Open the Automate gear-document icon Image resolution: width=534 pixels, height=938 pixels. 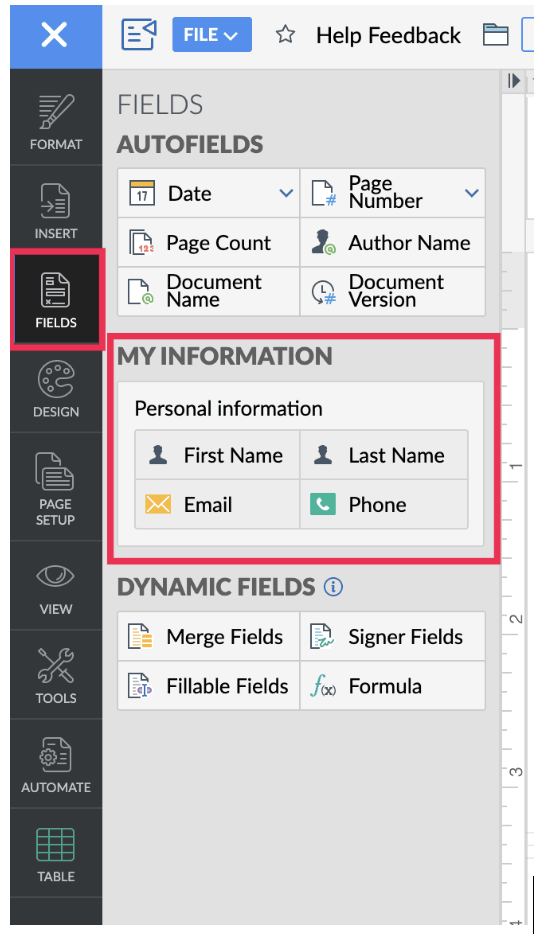point(56,754)
